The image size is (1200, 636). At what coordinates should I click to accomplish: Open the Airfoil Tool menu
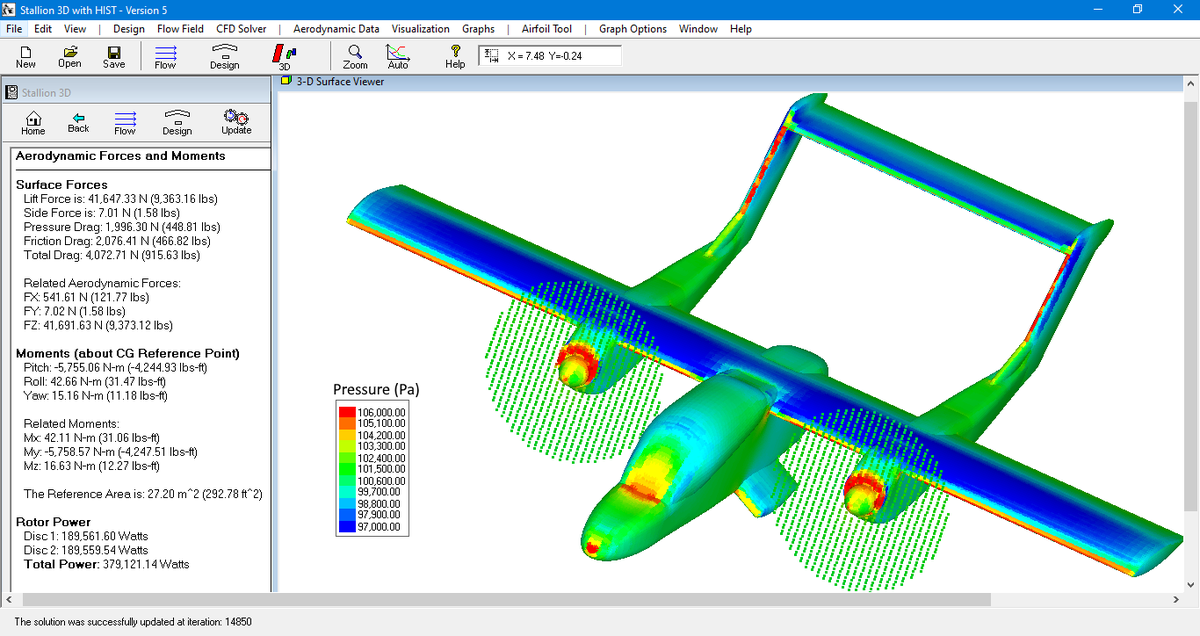coord(545,29)
